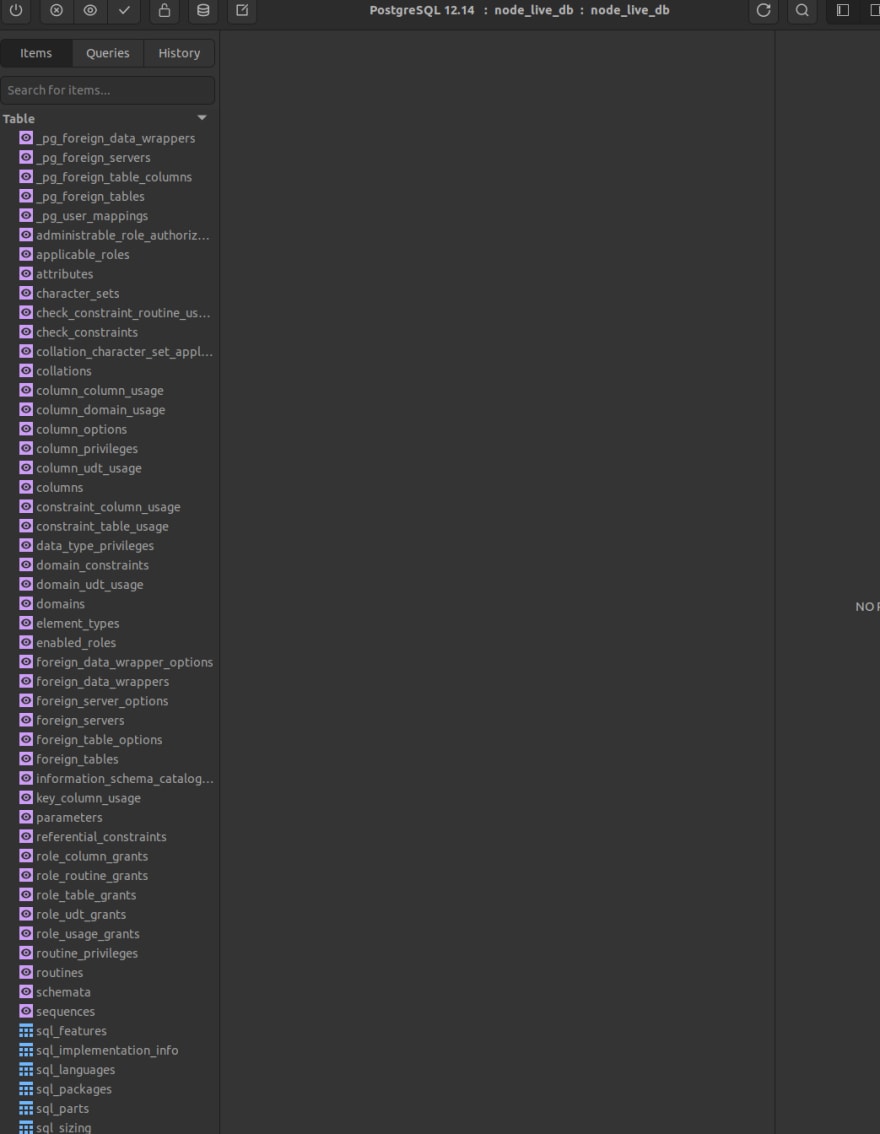Toggle the lock safe-mode icon
Viewport: 880px width, 1134px height.
165,10
